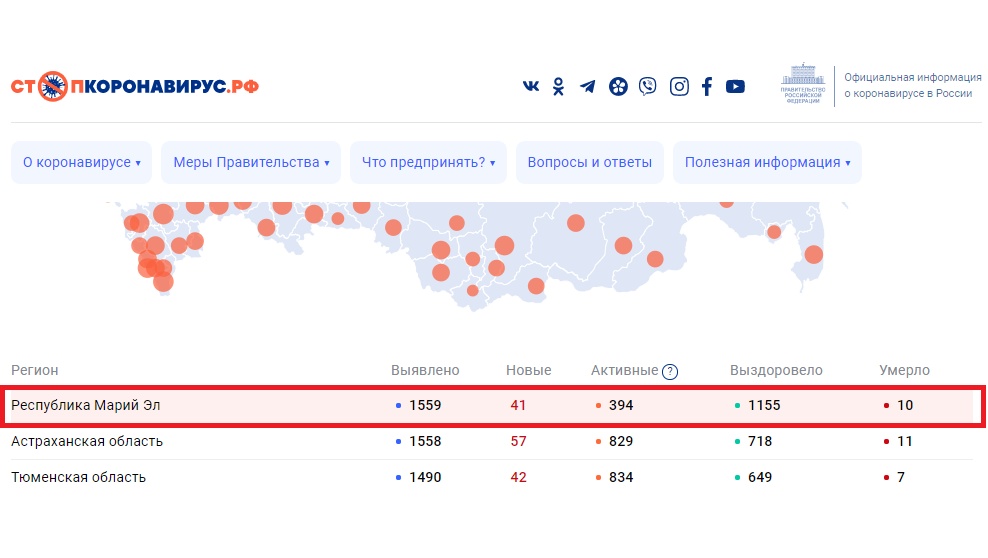Click the Odnoklassniki icon
This screenshot has width=988, height=558.
point(559,86)
